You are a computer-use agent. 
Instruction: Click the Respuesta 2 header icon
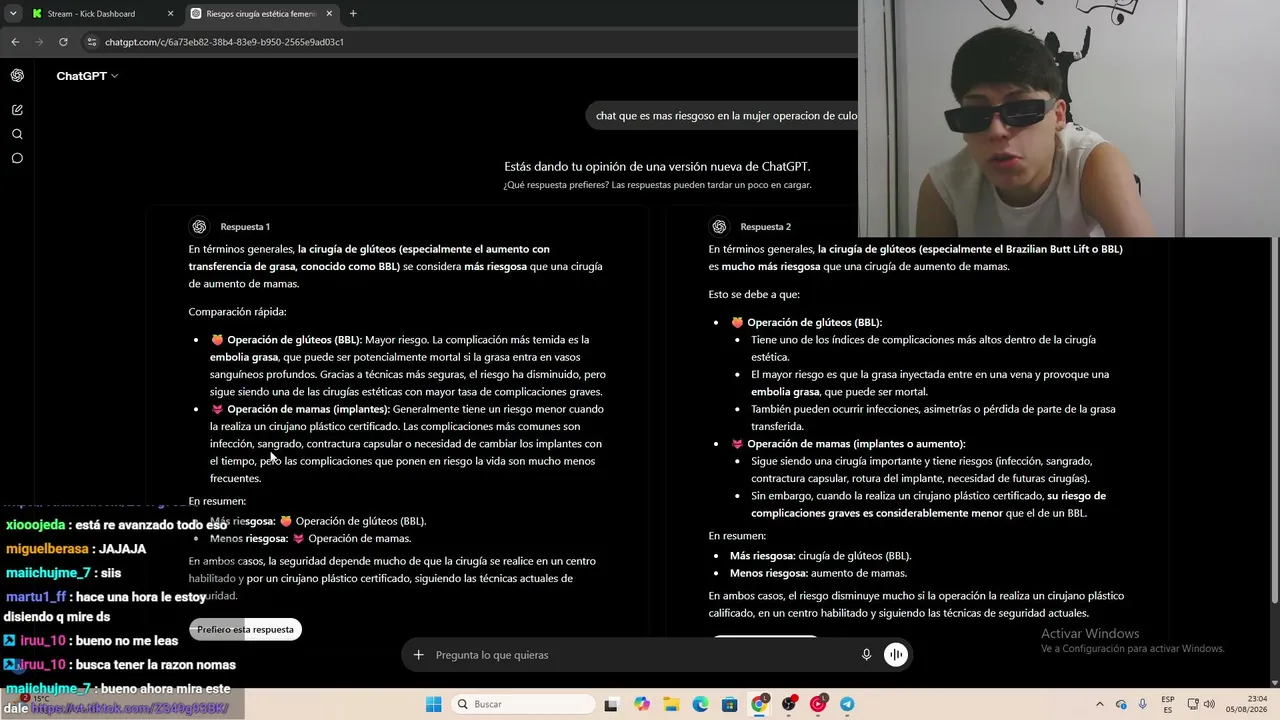[718, 227]
